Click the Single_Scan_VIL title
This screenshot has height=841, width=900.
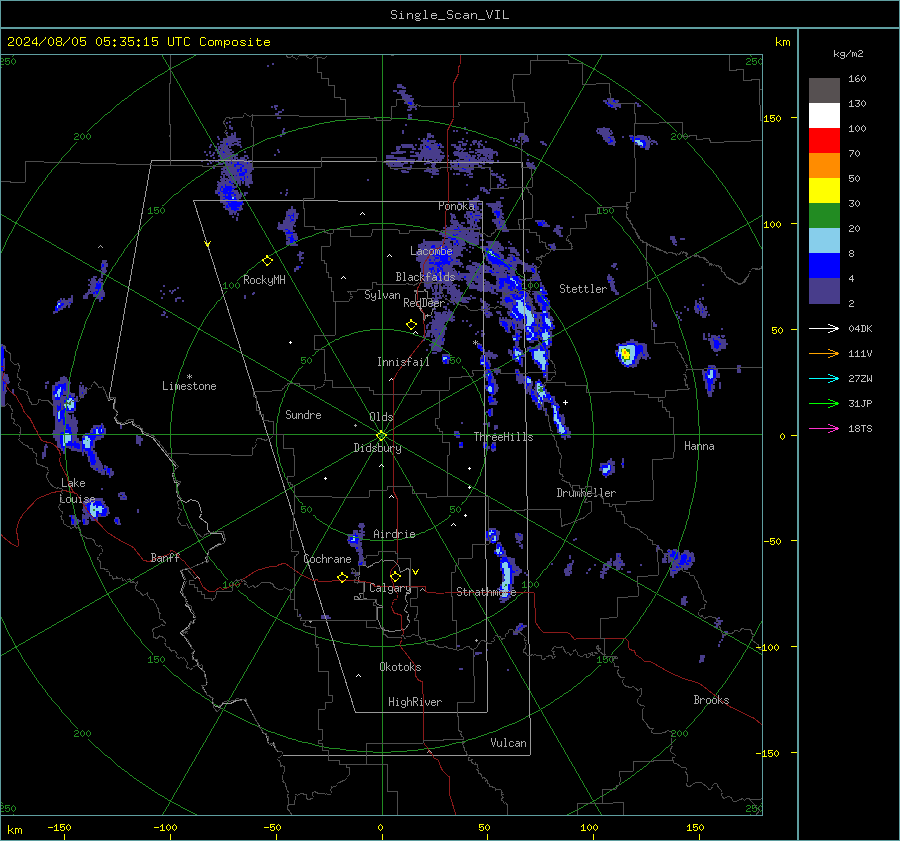point(449,15)
